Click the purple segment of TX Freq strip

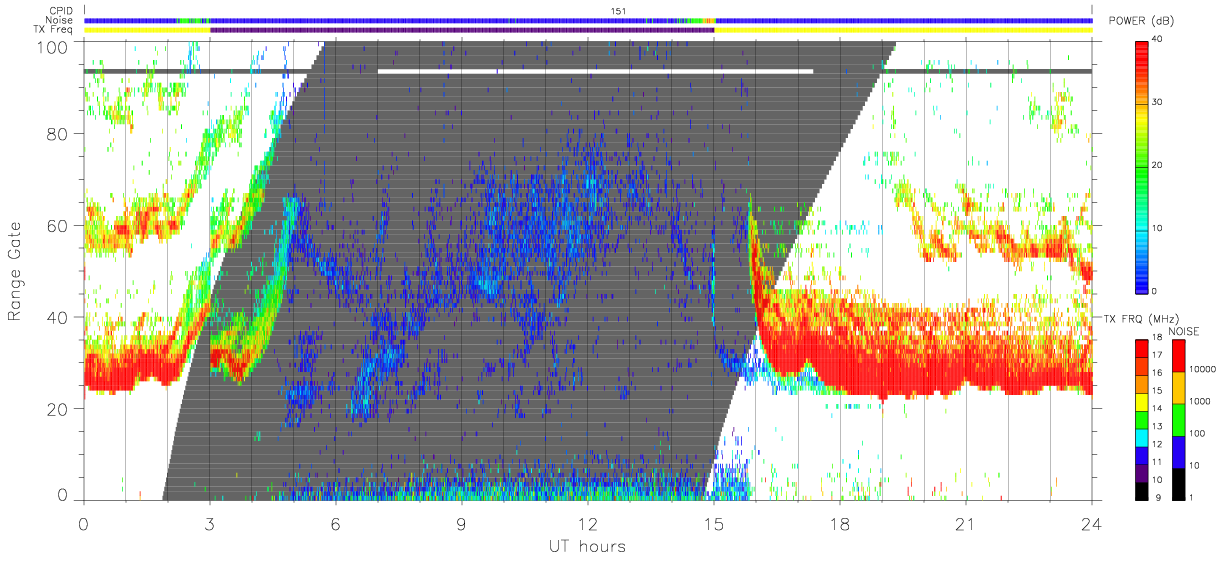(462, 30)
